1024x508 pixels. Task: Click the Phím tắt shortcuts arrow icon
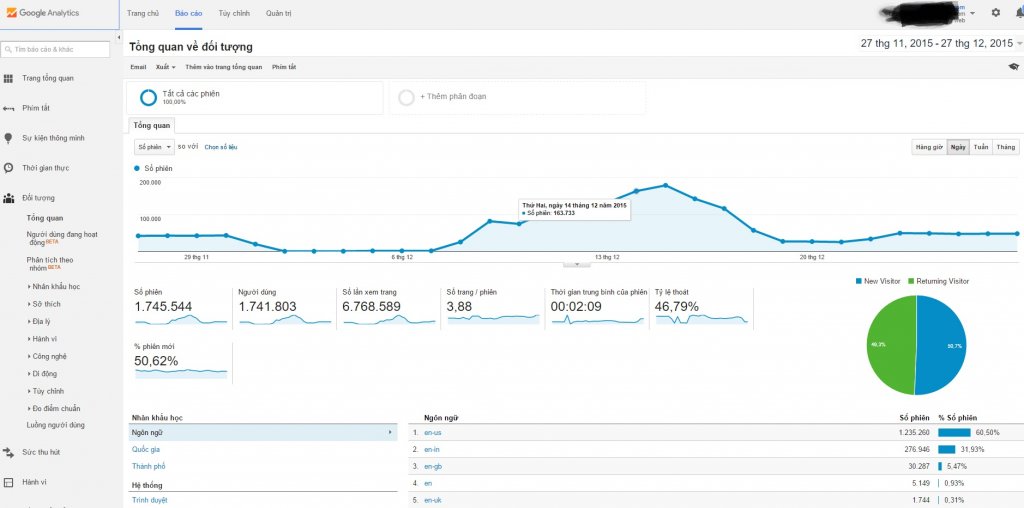click(x=9, y=108)
